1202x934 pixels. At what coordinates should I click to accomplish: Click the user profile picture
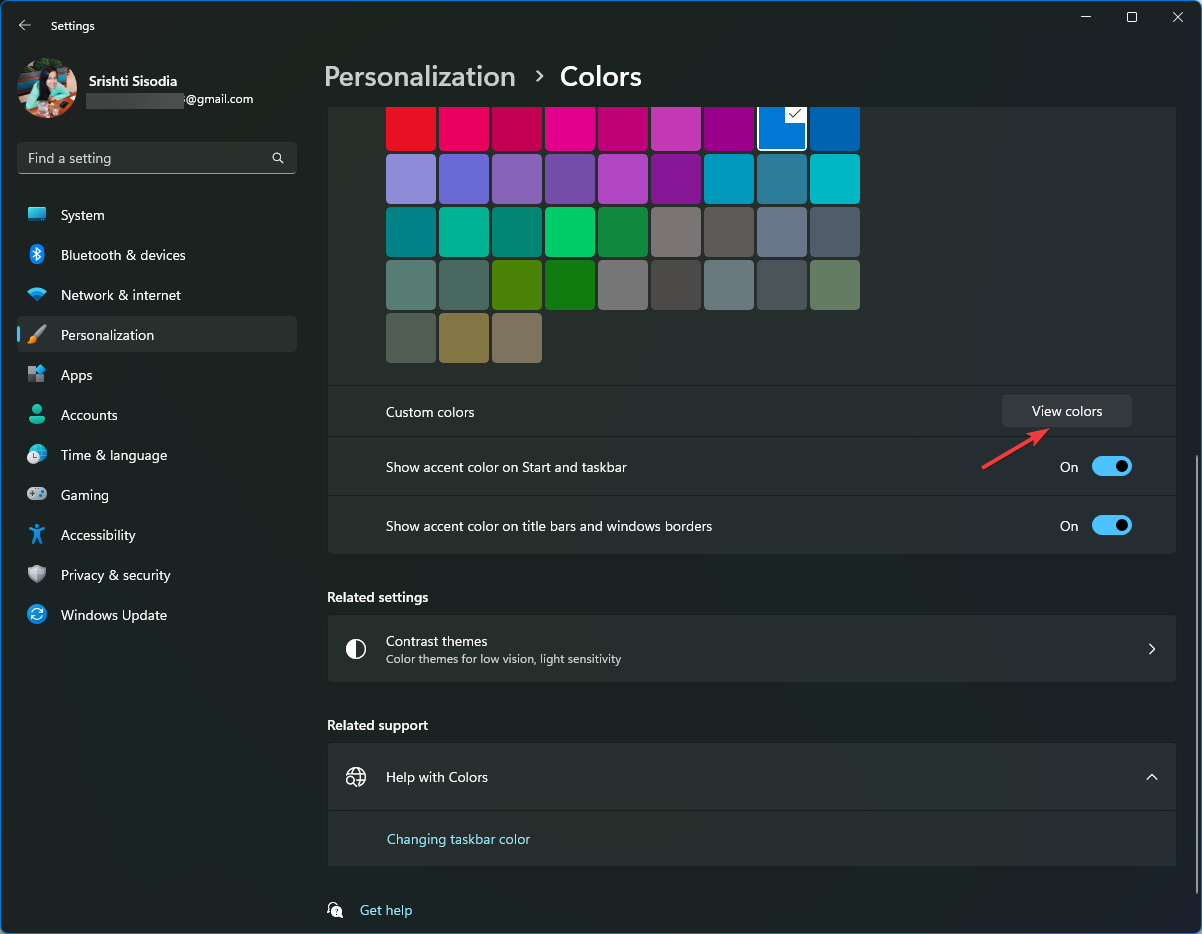tap(47, 88)
